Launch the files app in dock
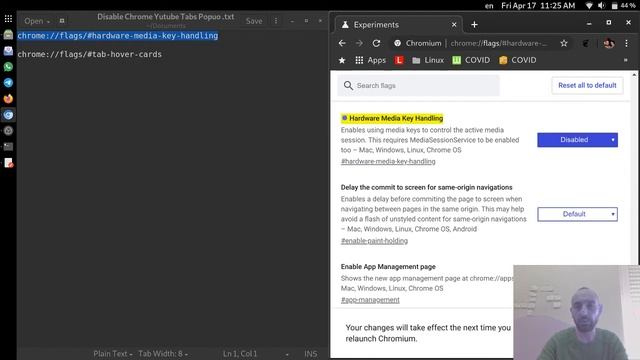Image resolution: width=640 pixels, height=360 pixels. coord(8,35)
